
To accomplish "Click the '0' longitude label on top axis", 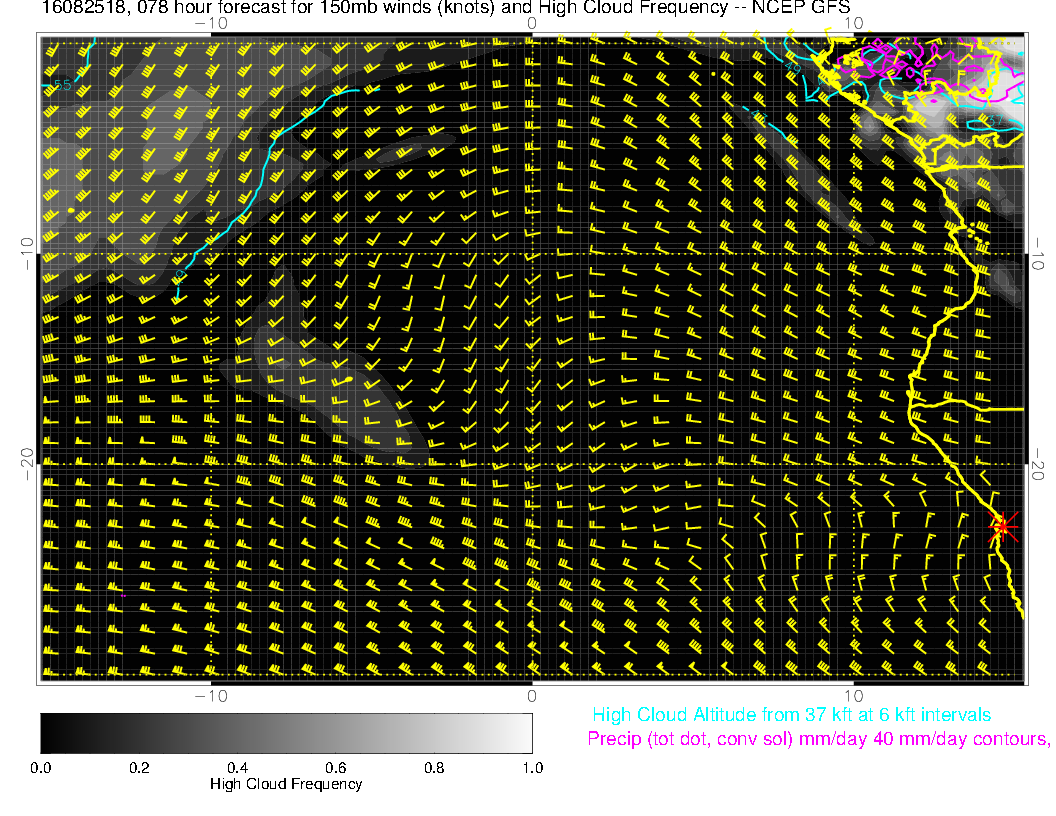I will [531, 24].
